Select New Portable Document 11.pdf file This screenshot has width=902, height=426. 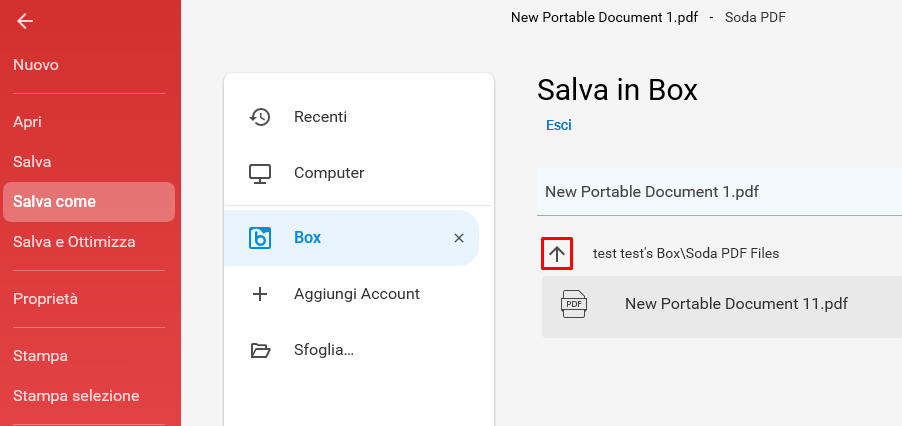(x=722, y=307)
